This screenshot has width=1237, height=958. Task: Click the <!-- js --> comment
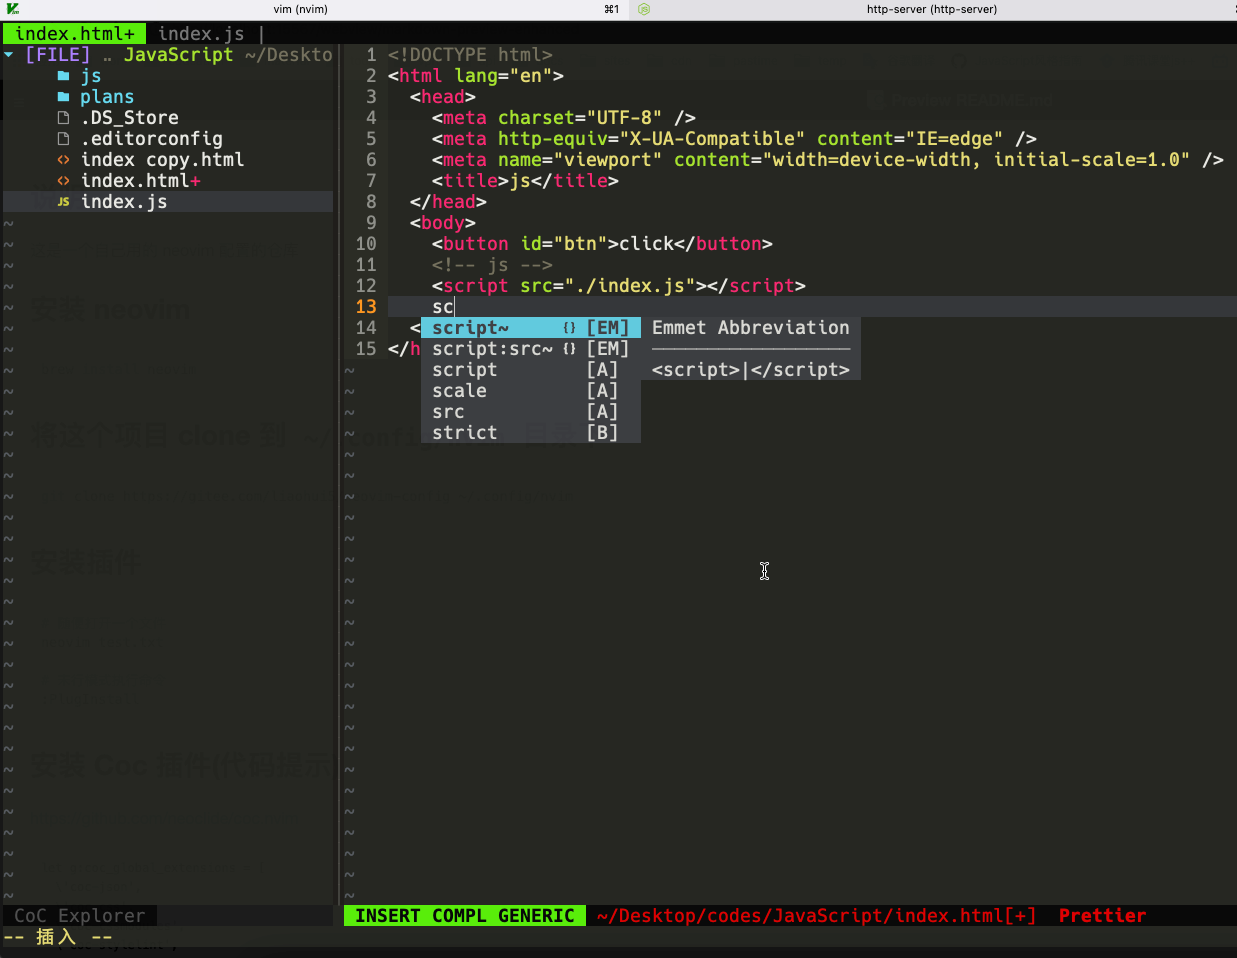(492, 265)
